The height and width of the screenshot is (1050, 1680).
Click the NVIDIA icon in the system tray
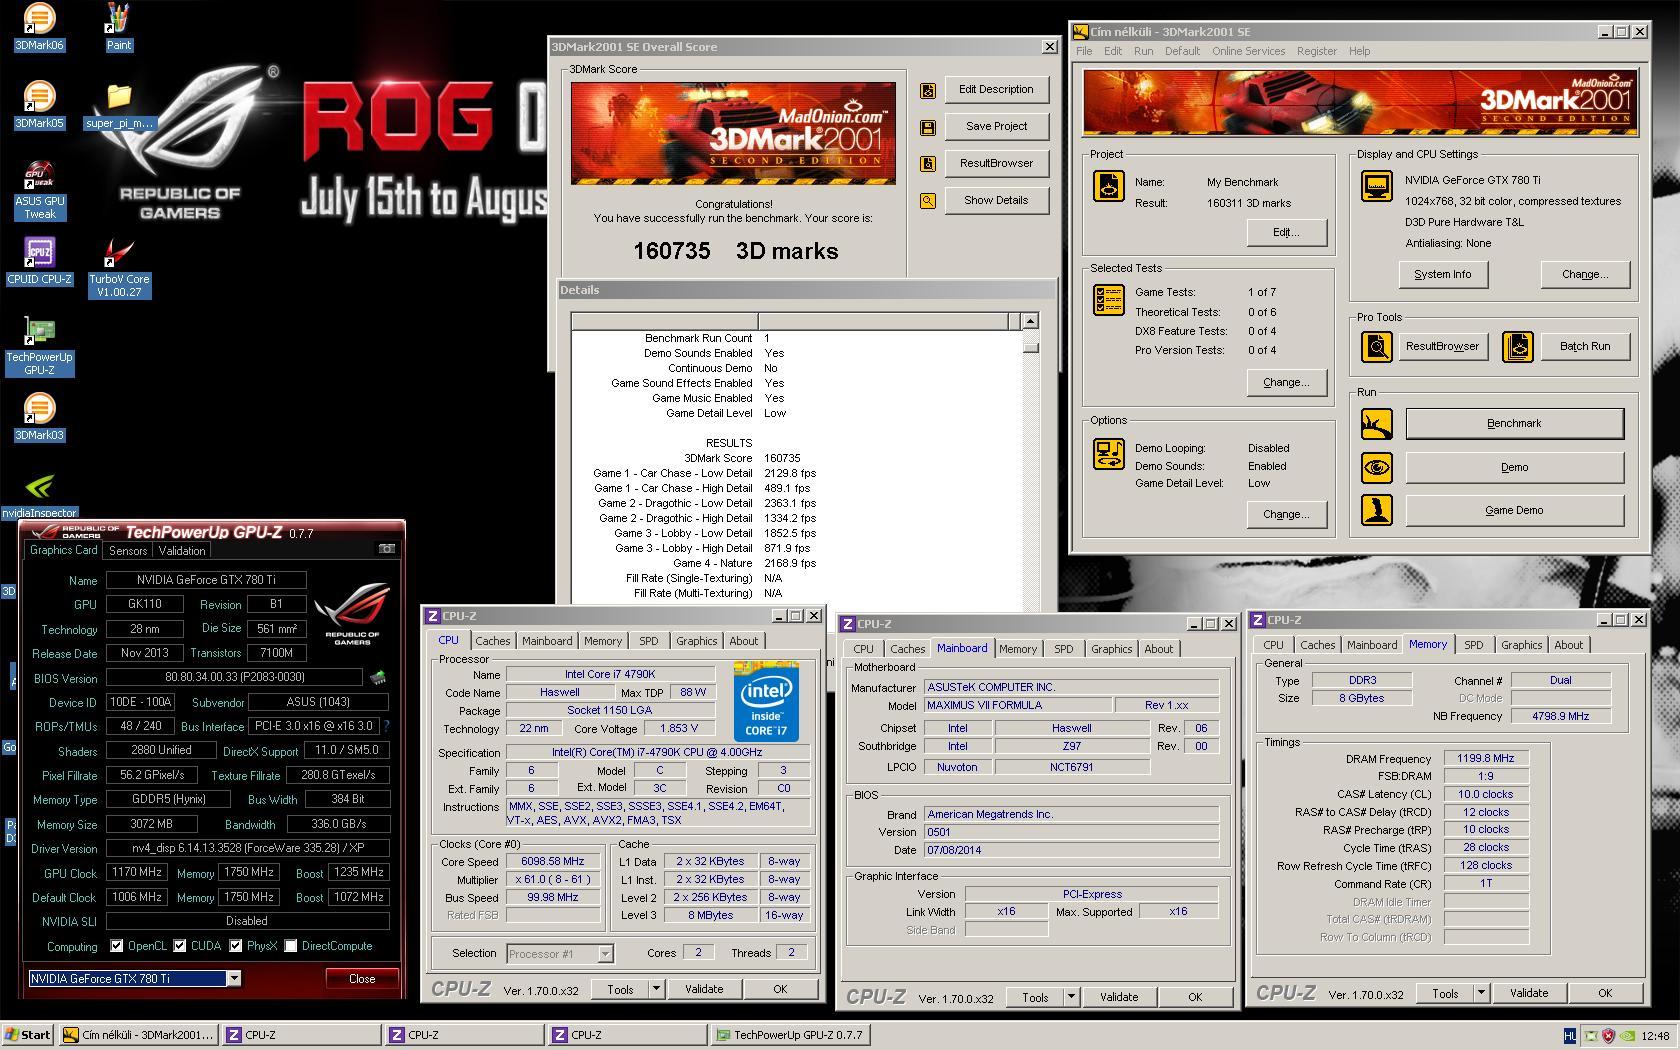(1627, 1036)
